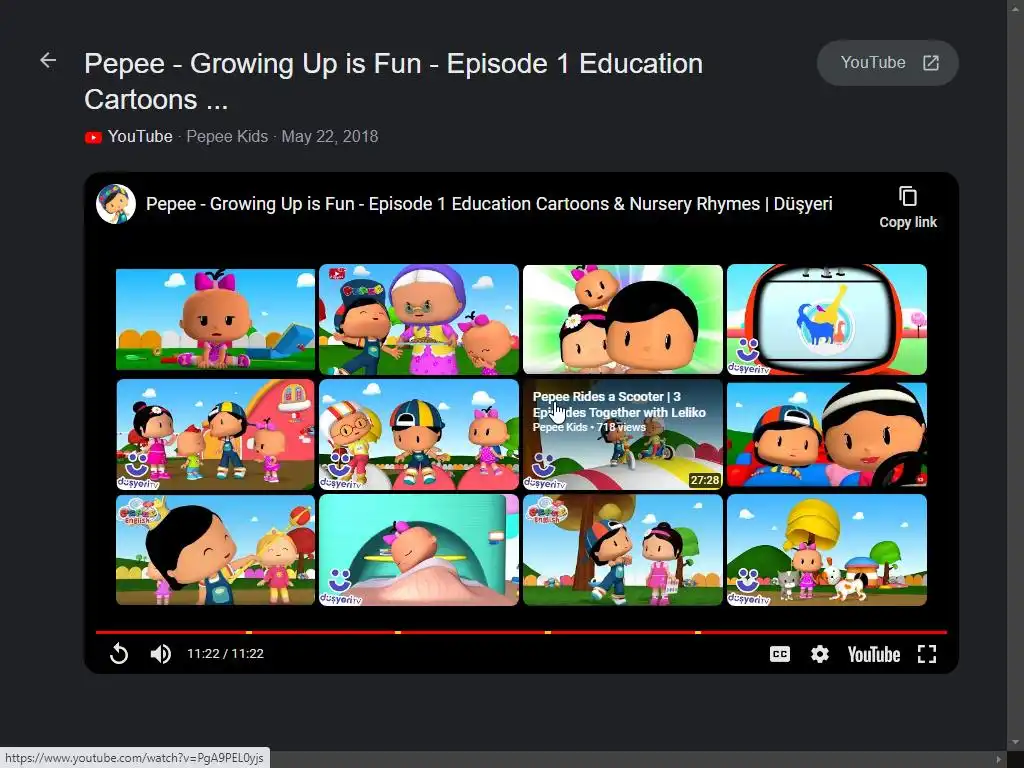
Task: Open the suggested video with three kids sitting on red mounds
Action: pyautogui.click(x=419, y=434)
